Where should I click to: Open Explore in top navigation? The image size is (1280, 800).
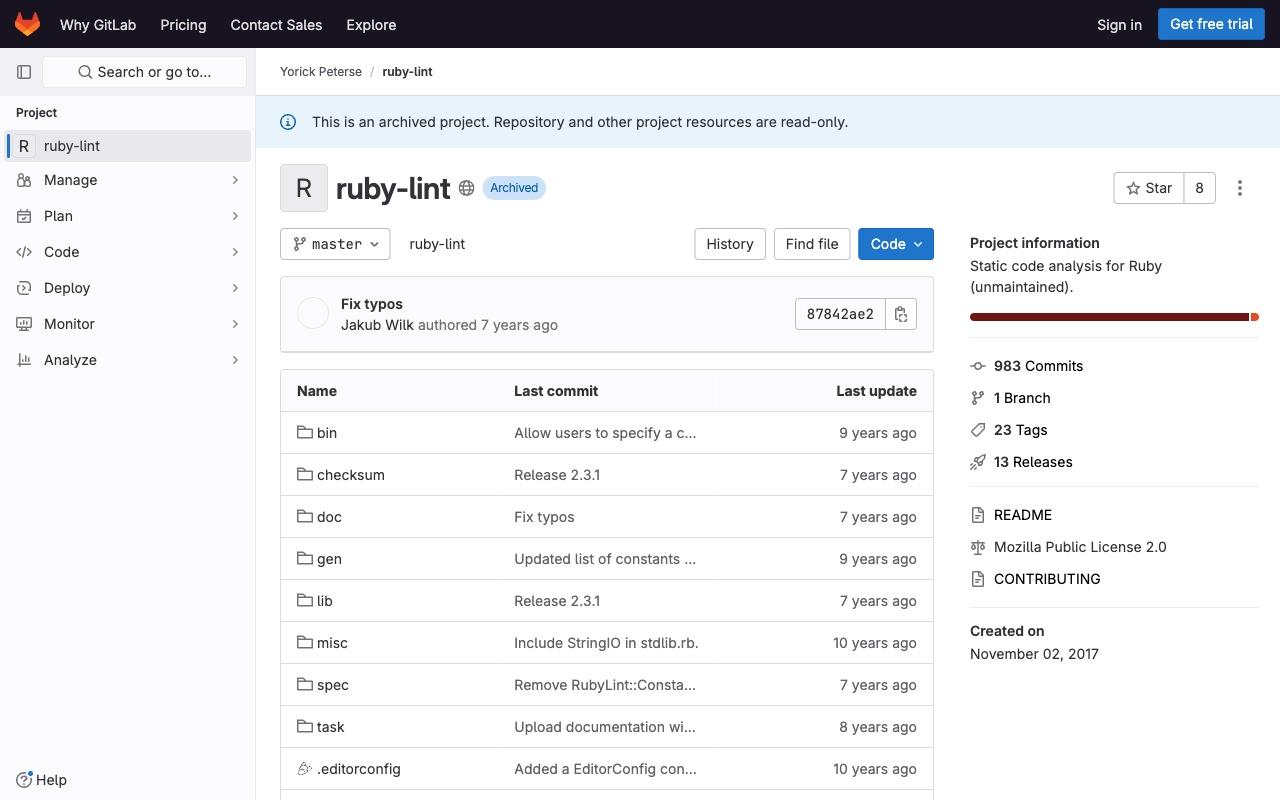(x=371, y=24)
